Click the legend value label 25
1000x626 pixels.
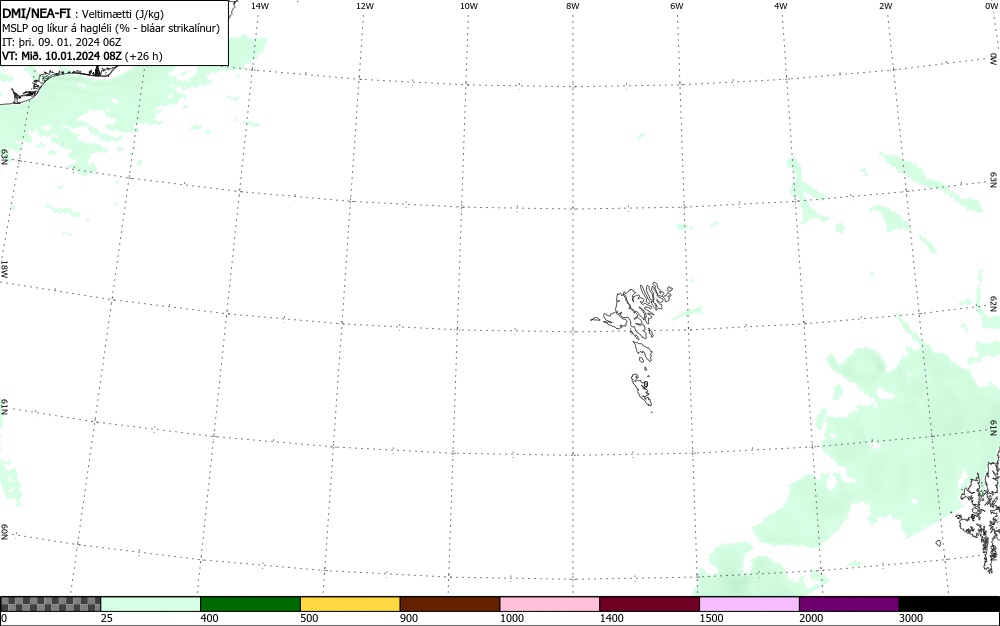pyautogui.click(x=107, y=618)
